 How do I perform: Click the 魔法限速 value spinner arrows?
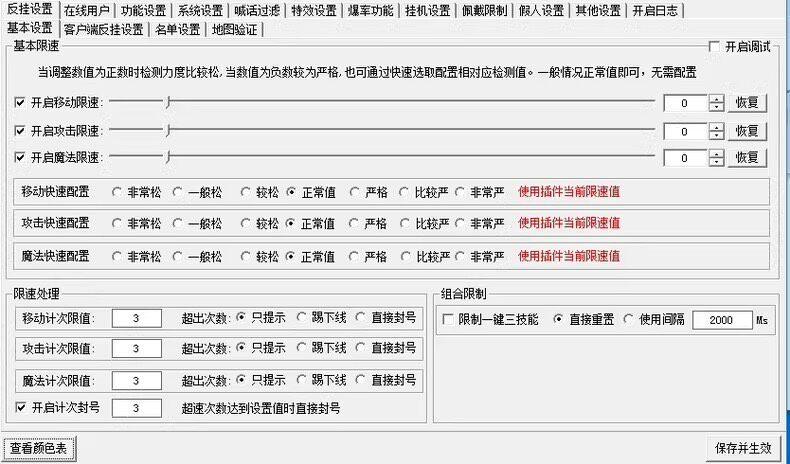coord(716,158)
